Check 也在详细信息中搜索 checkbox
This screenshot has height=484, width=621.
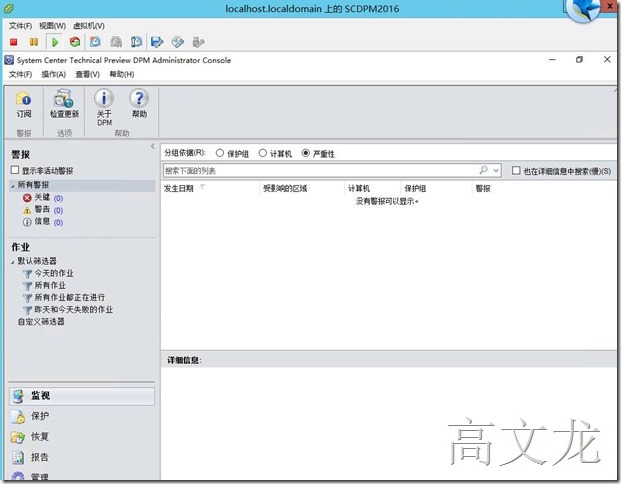coord(516,170)
